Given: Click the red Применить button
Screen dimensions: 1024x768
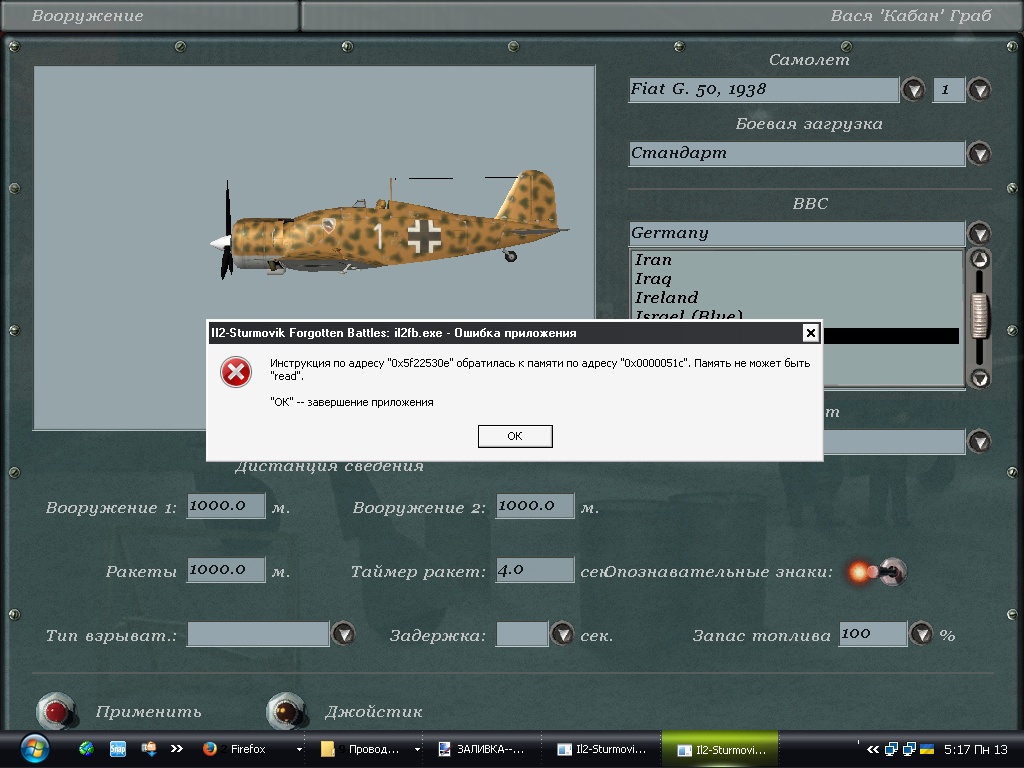Looking at the screenshot, I should (56, 712).
